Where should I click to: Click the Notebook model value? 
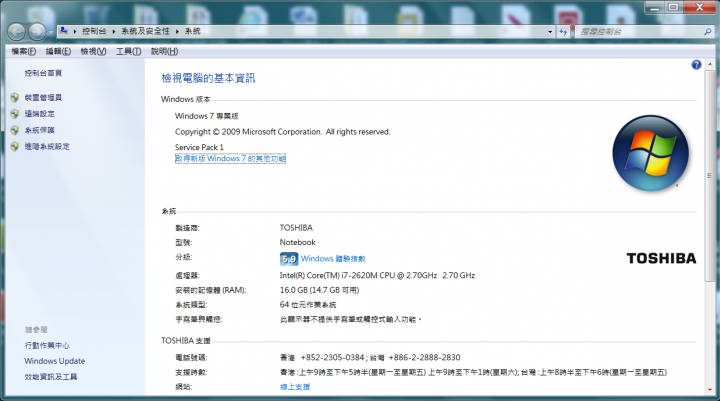298,242
